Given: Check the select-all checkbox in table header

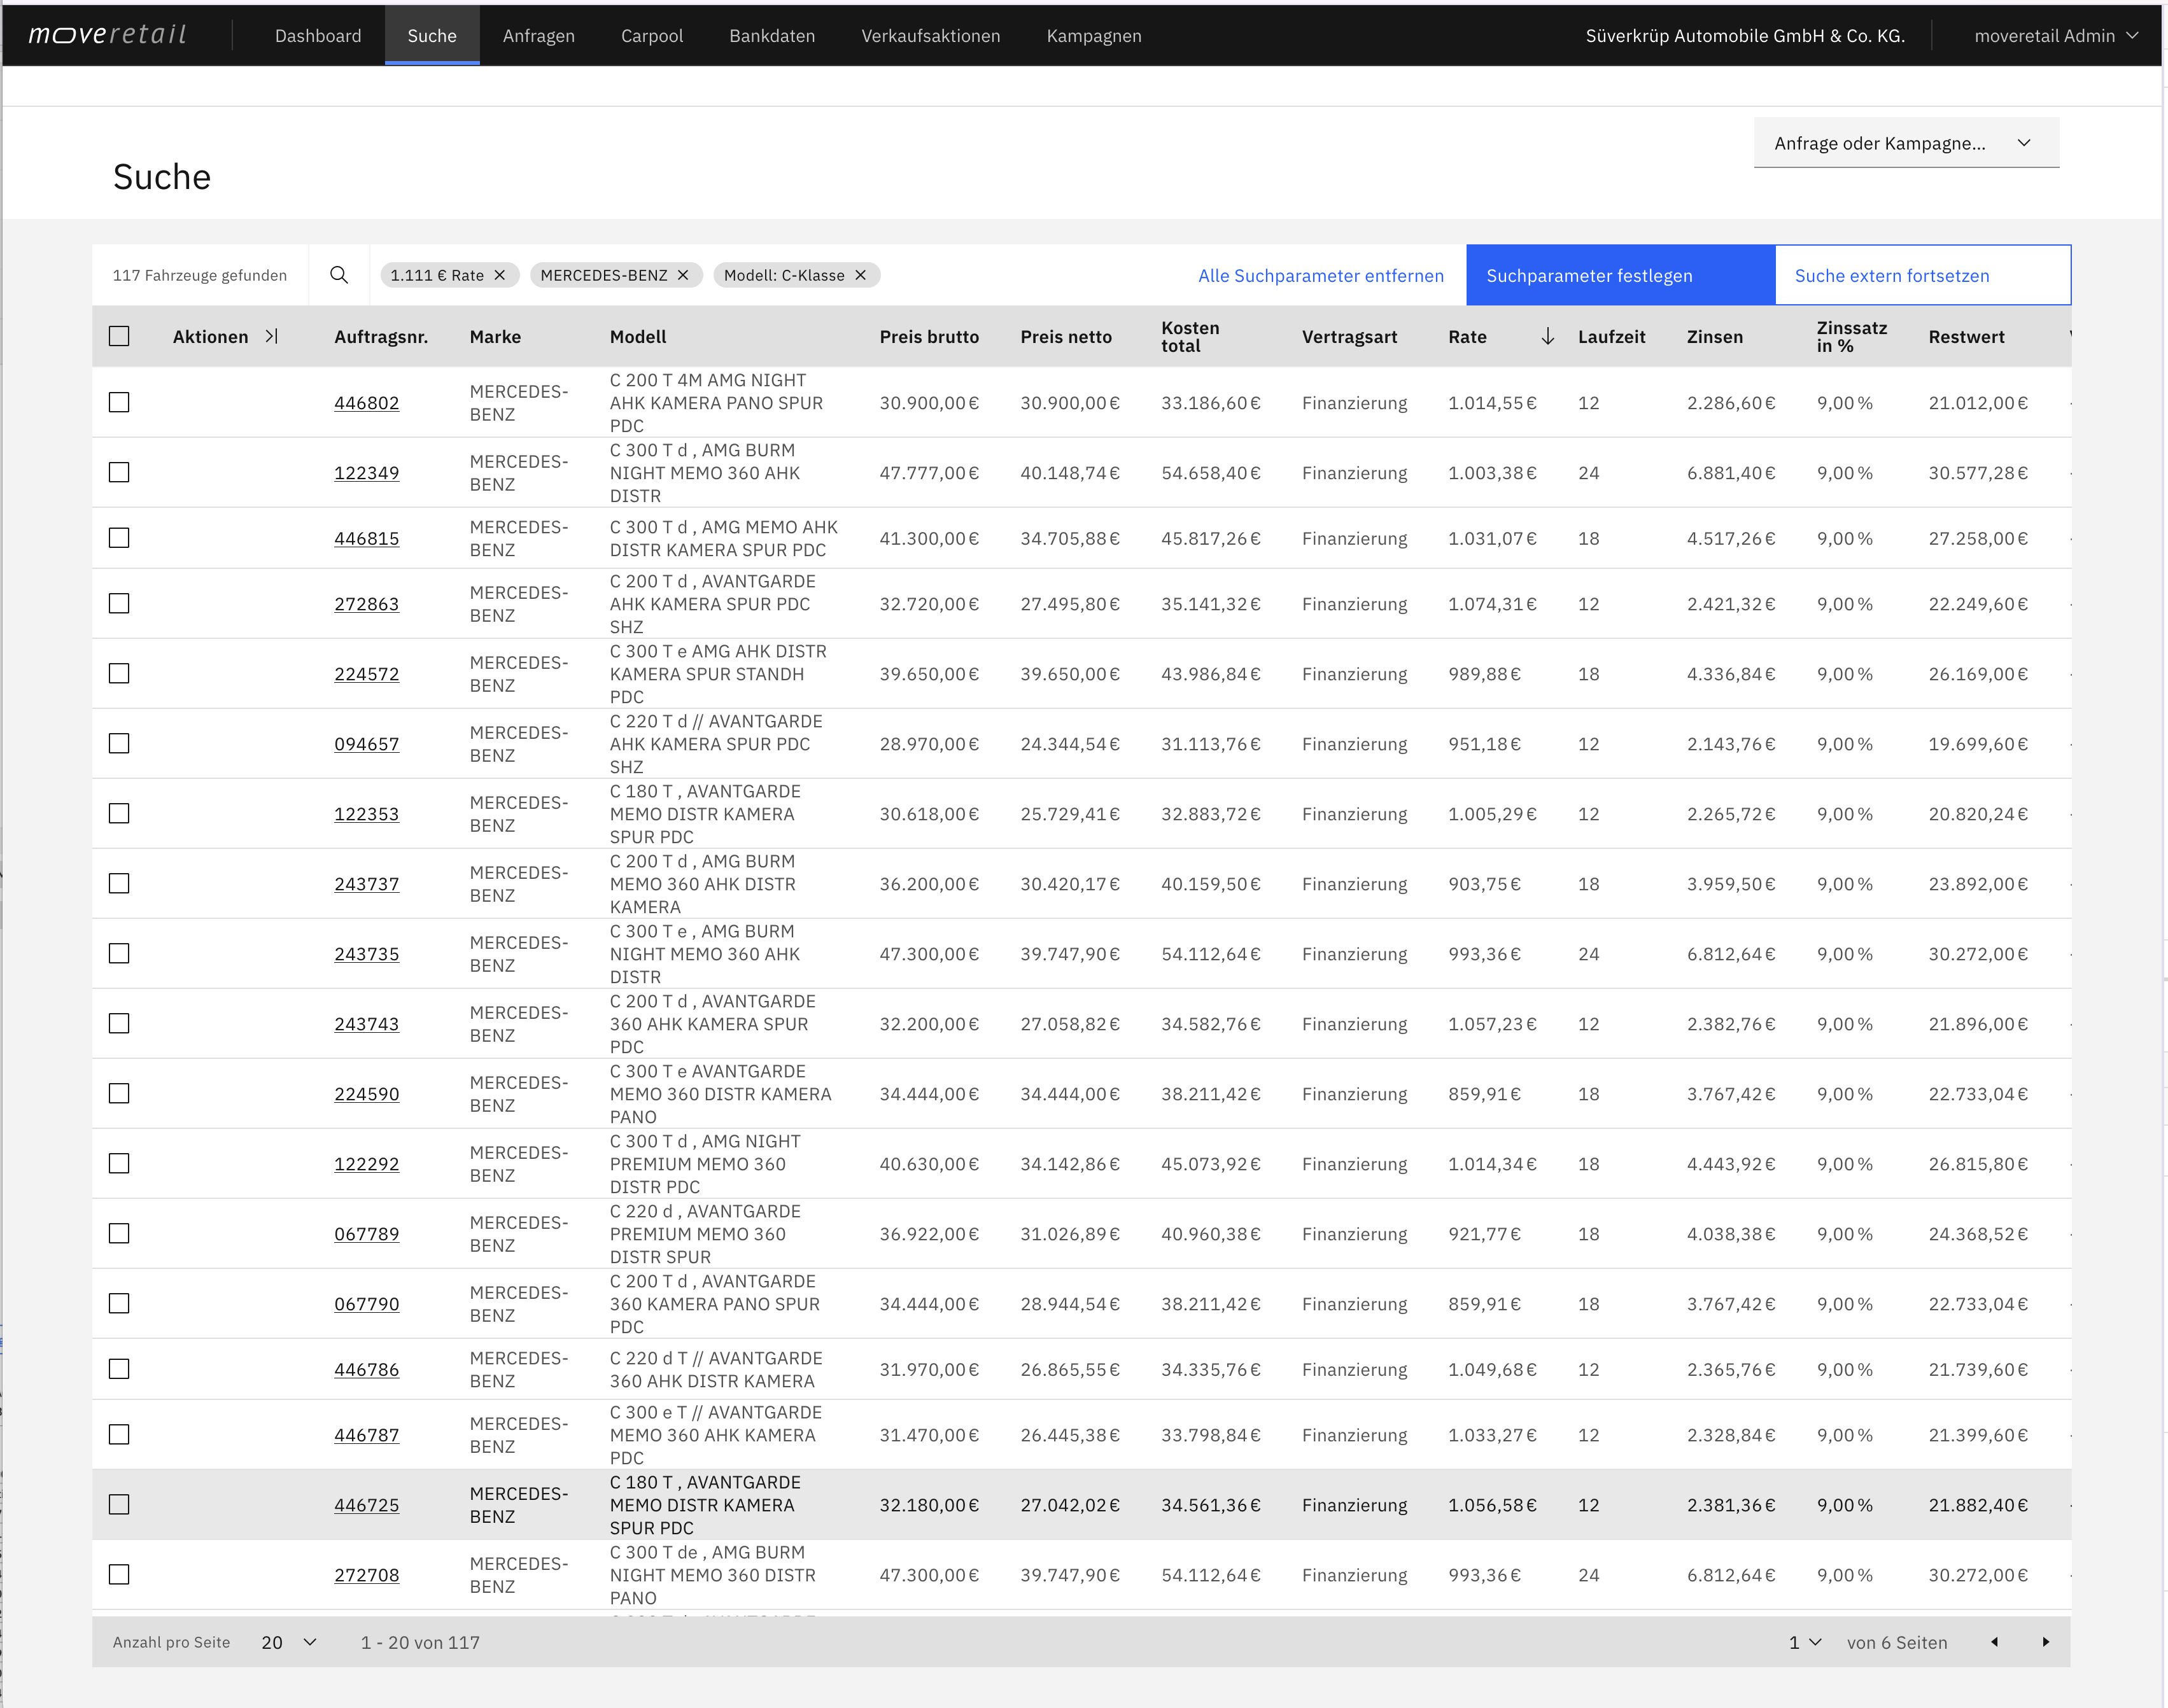Looking at the screenshot, I should pyautogui.click(x=119, y=336).
